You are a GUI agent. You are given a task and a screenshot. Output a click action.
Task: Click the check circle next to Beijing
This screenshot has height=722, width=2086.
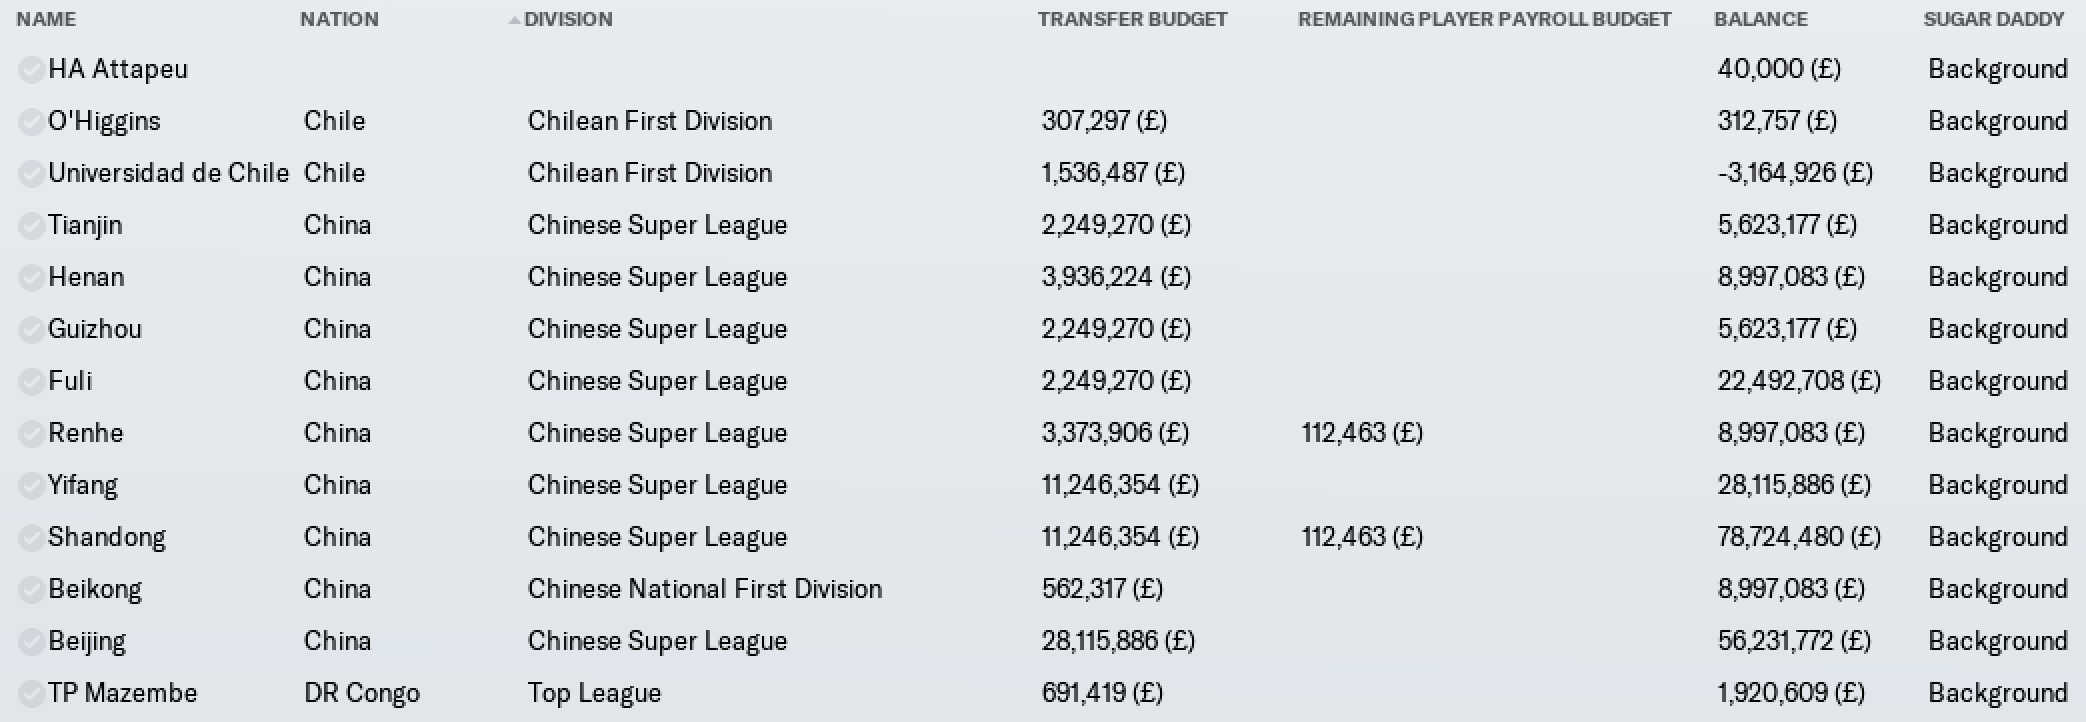click(31, 641)
